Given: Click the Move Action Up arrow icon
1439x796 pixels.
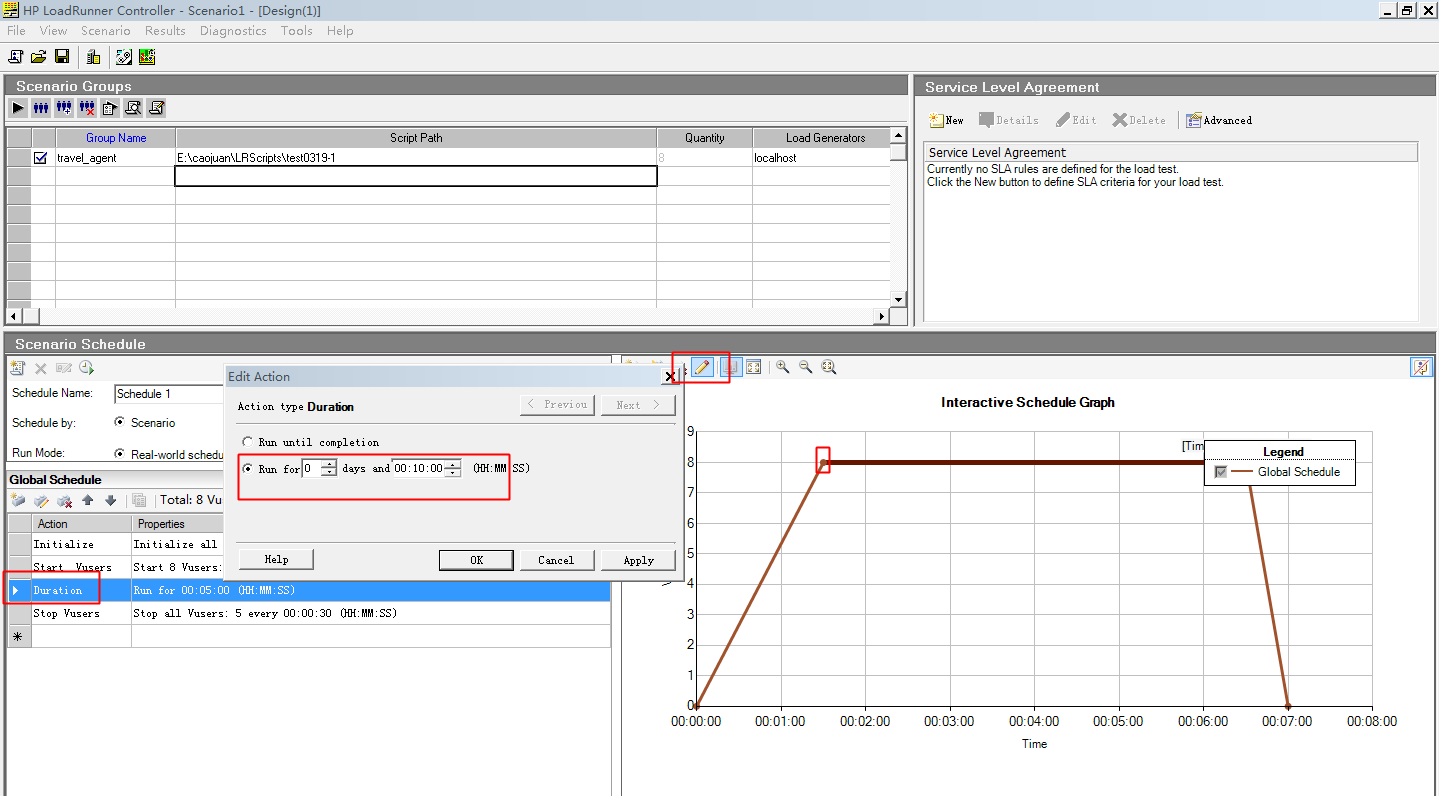Looking at the screenshot, I should click(x=88, y=500).
